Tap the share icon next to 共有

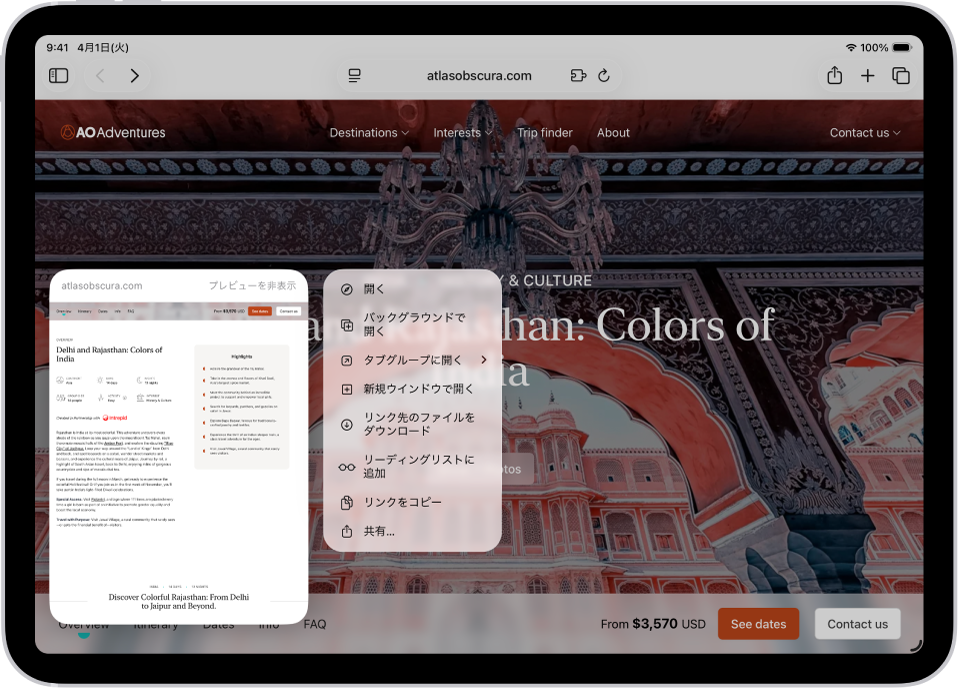tap(347, 531)
